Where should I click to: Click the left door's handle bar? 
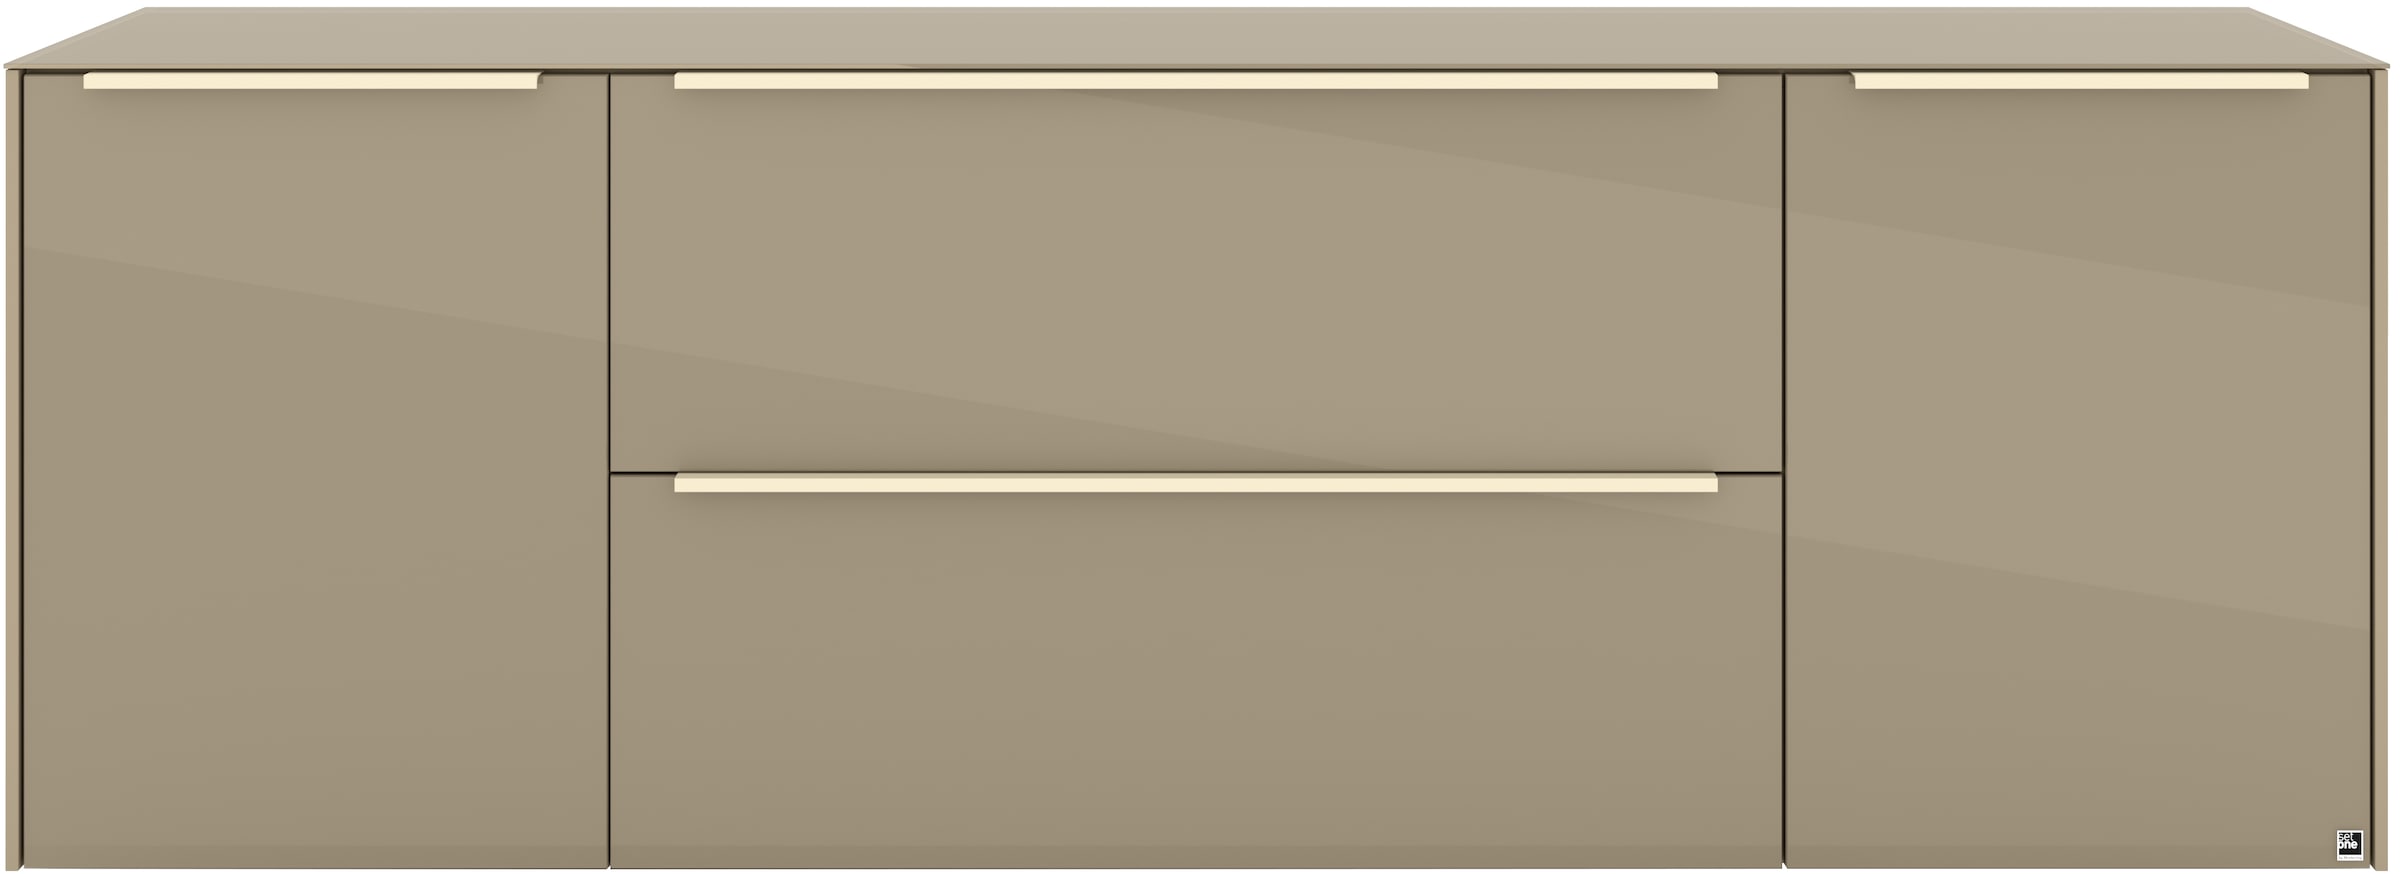(x=311, y=80)
